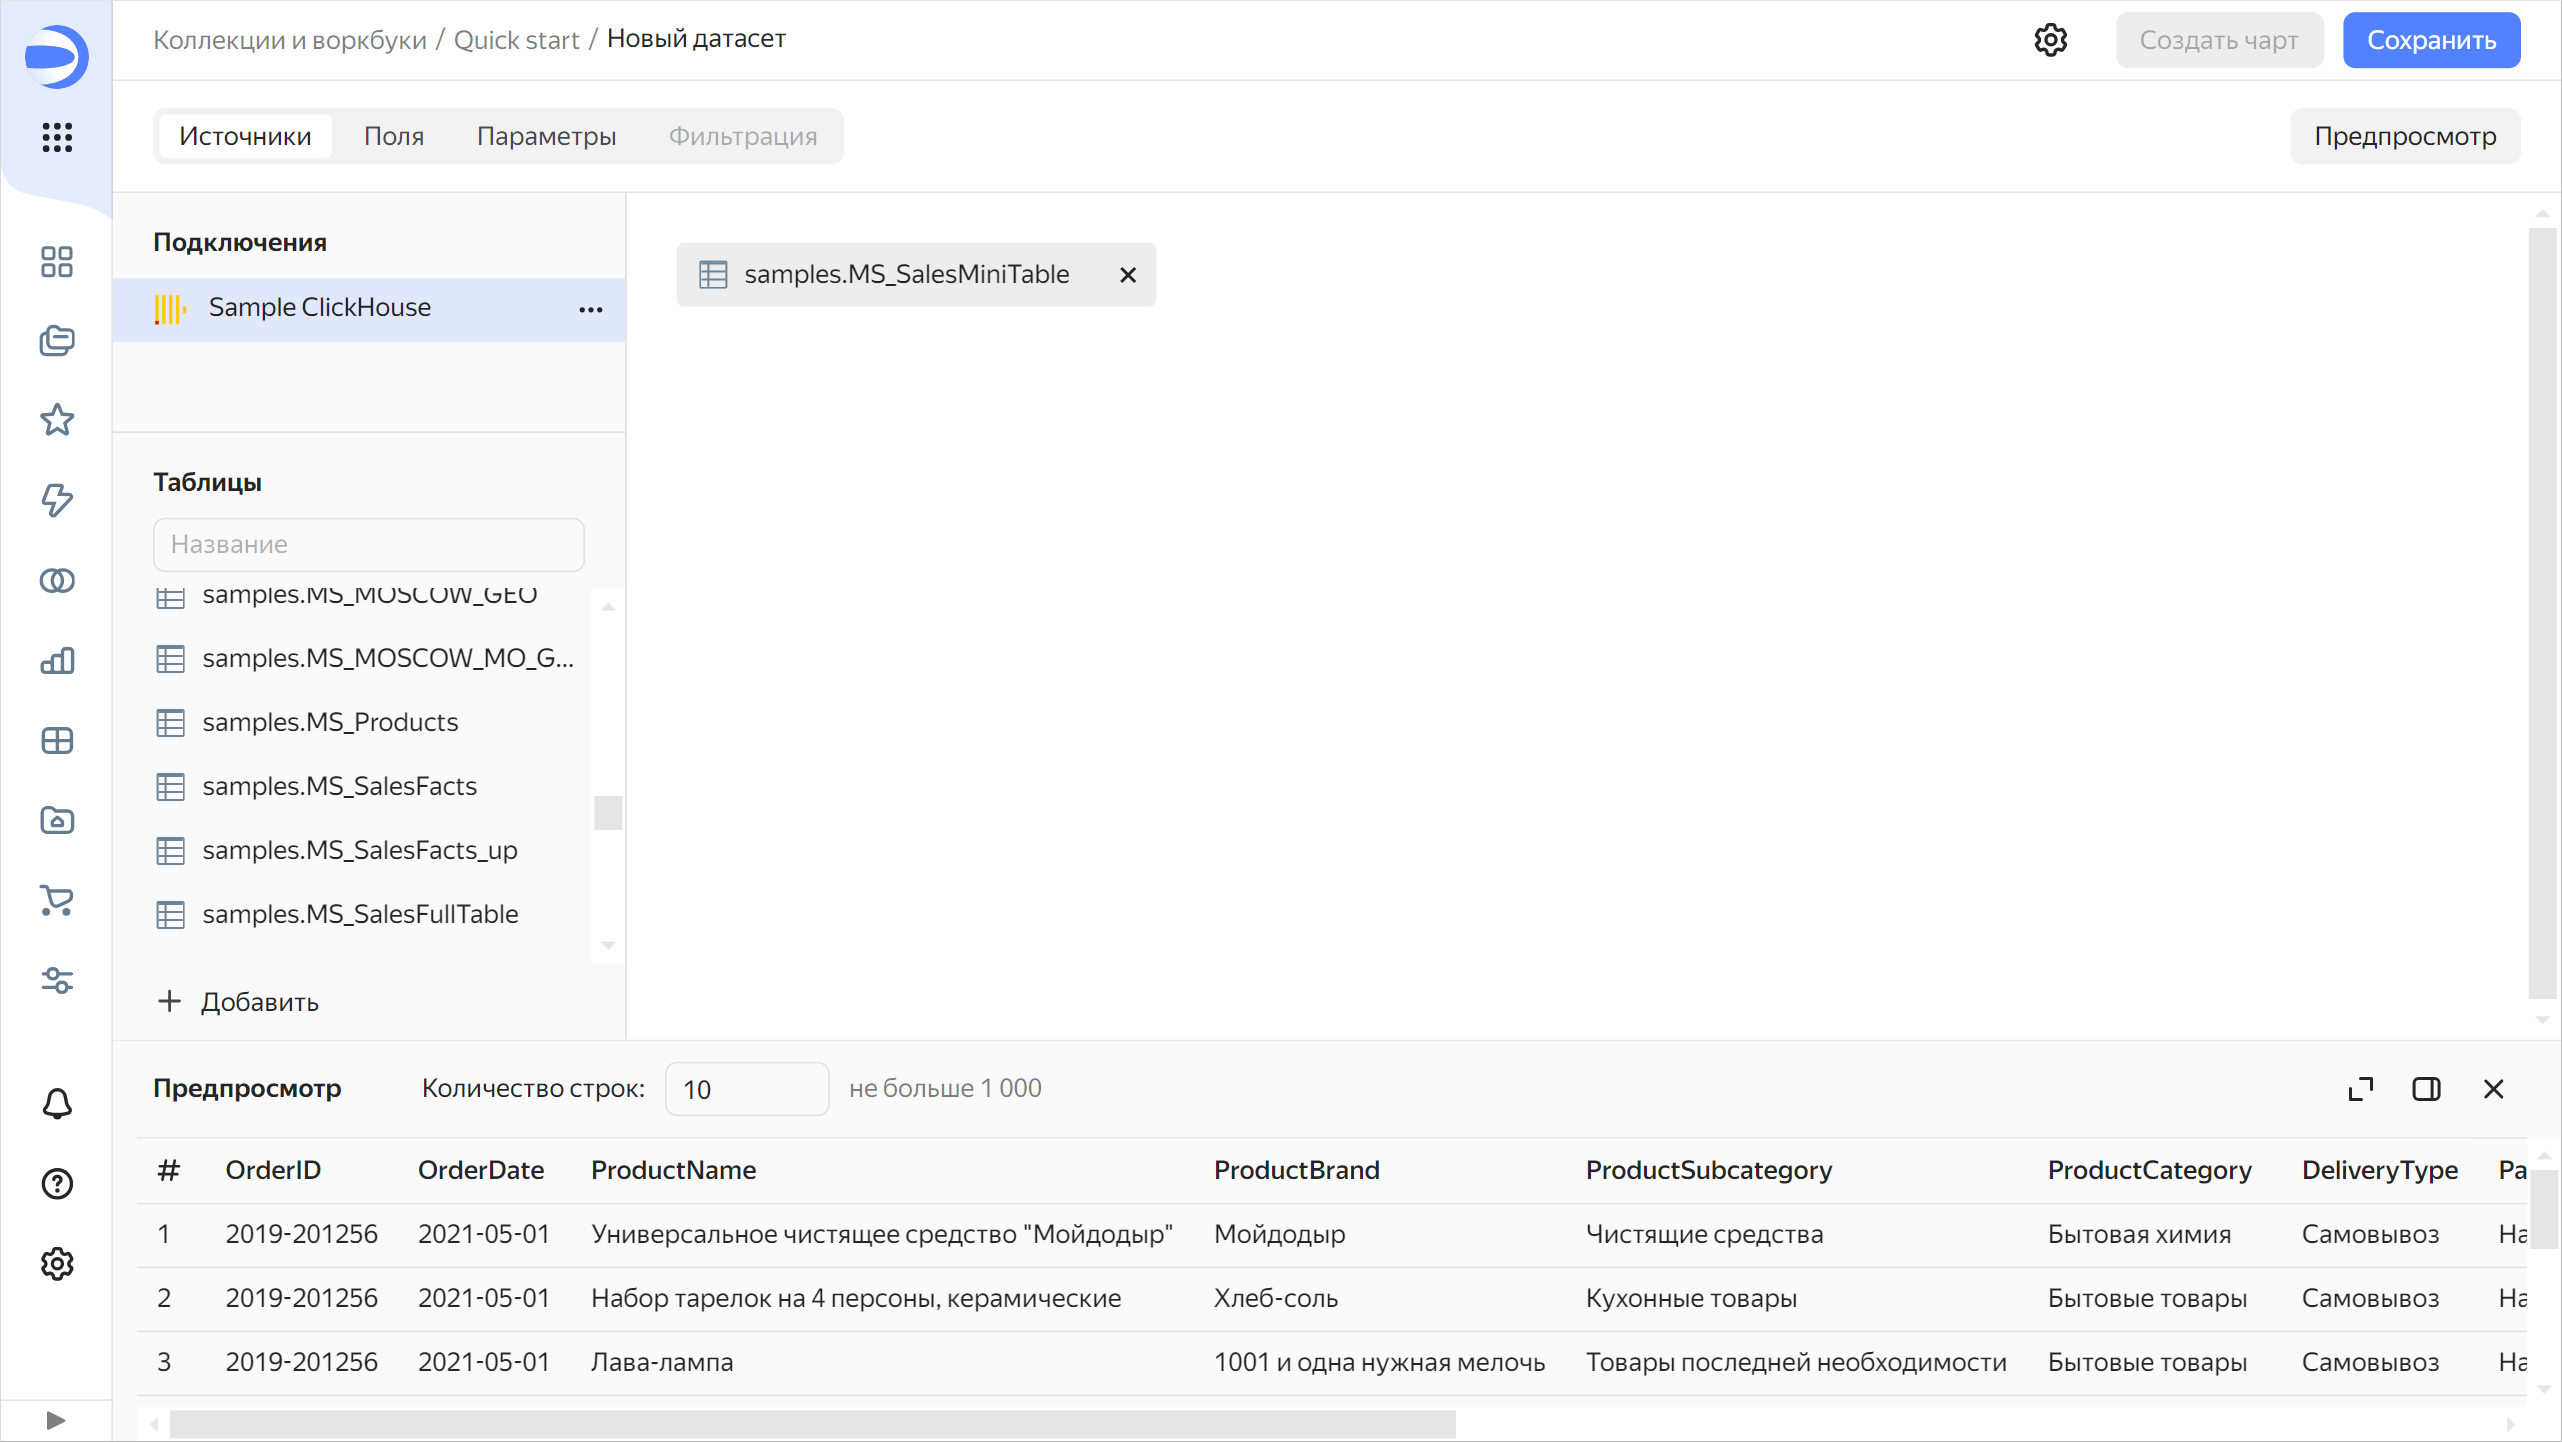Open the Sample ClickHouse connection options menu
This screenshot has width=2562, height=1442.
[591, 310]
